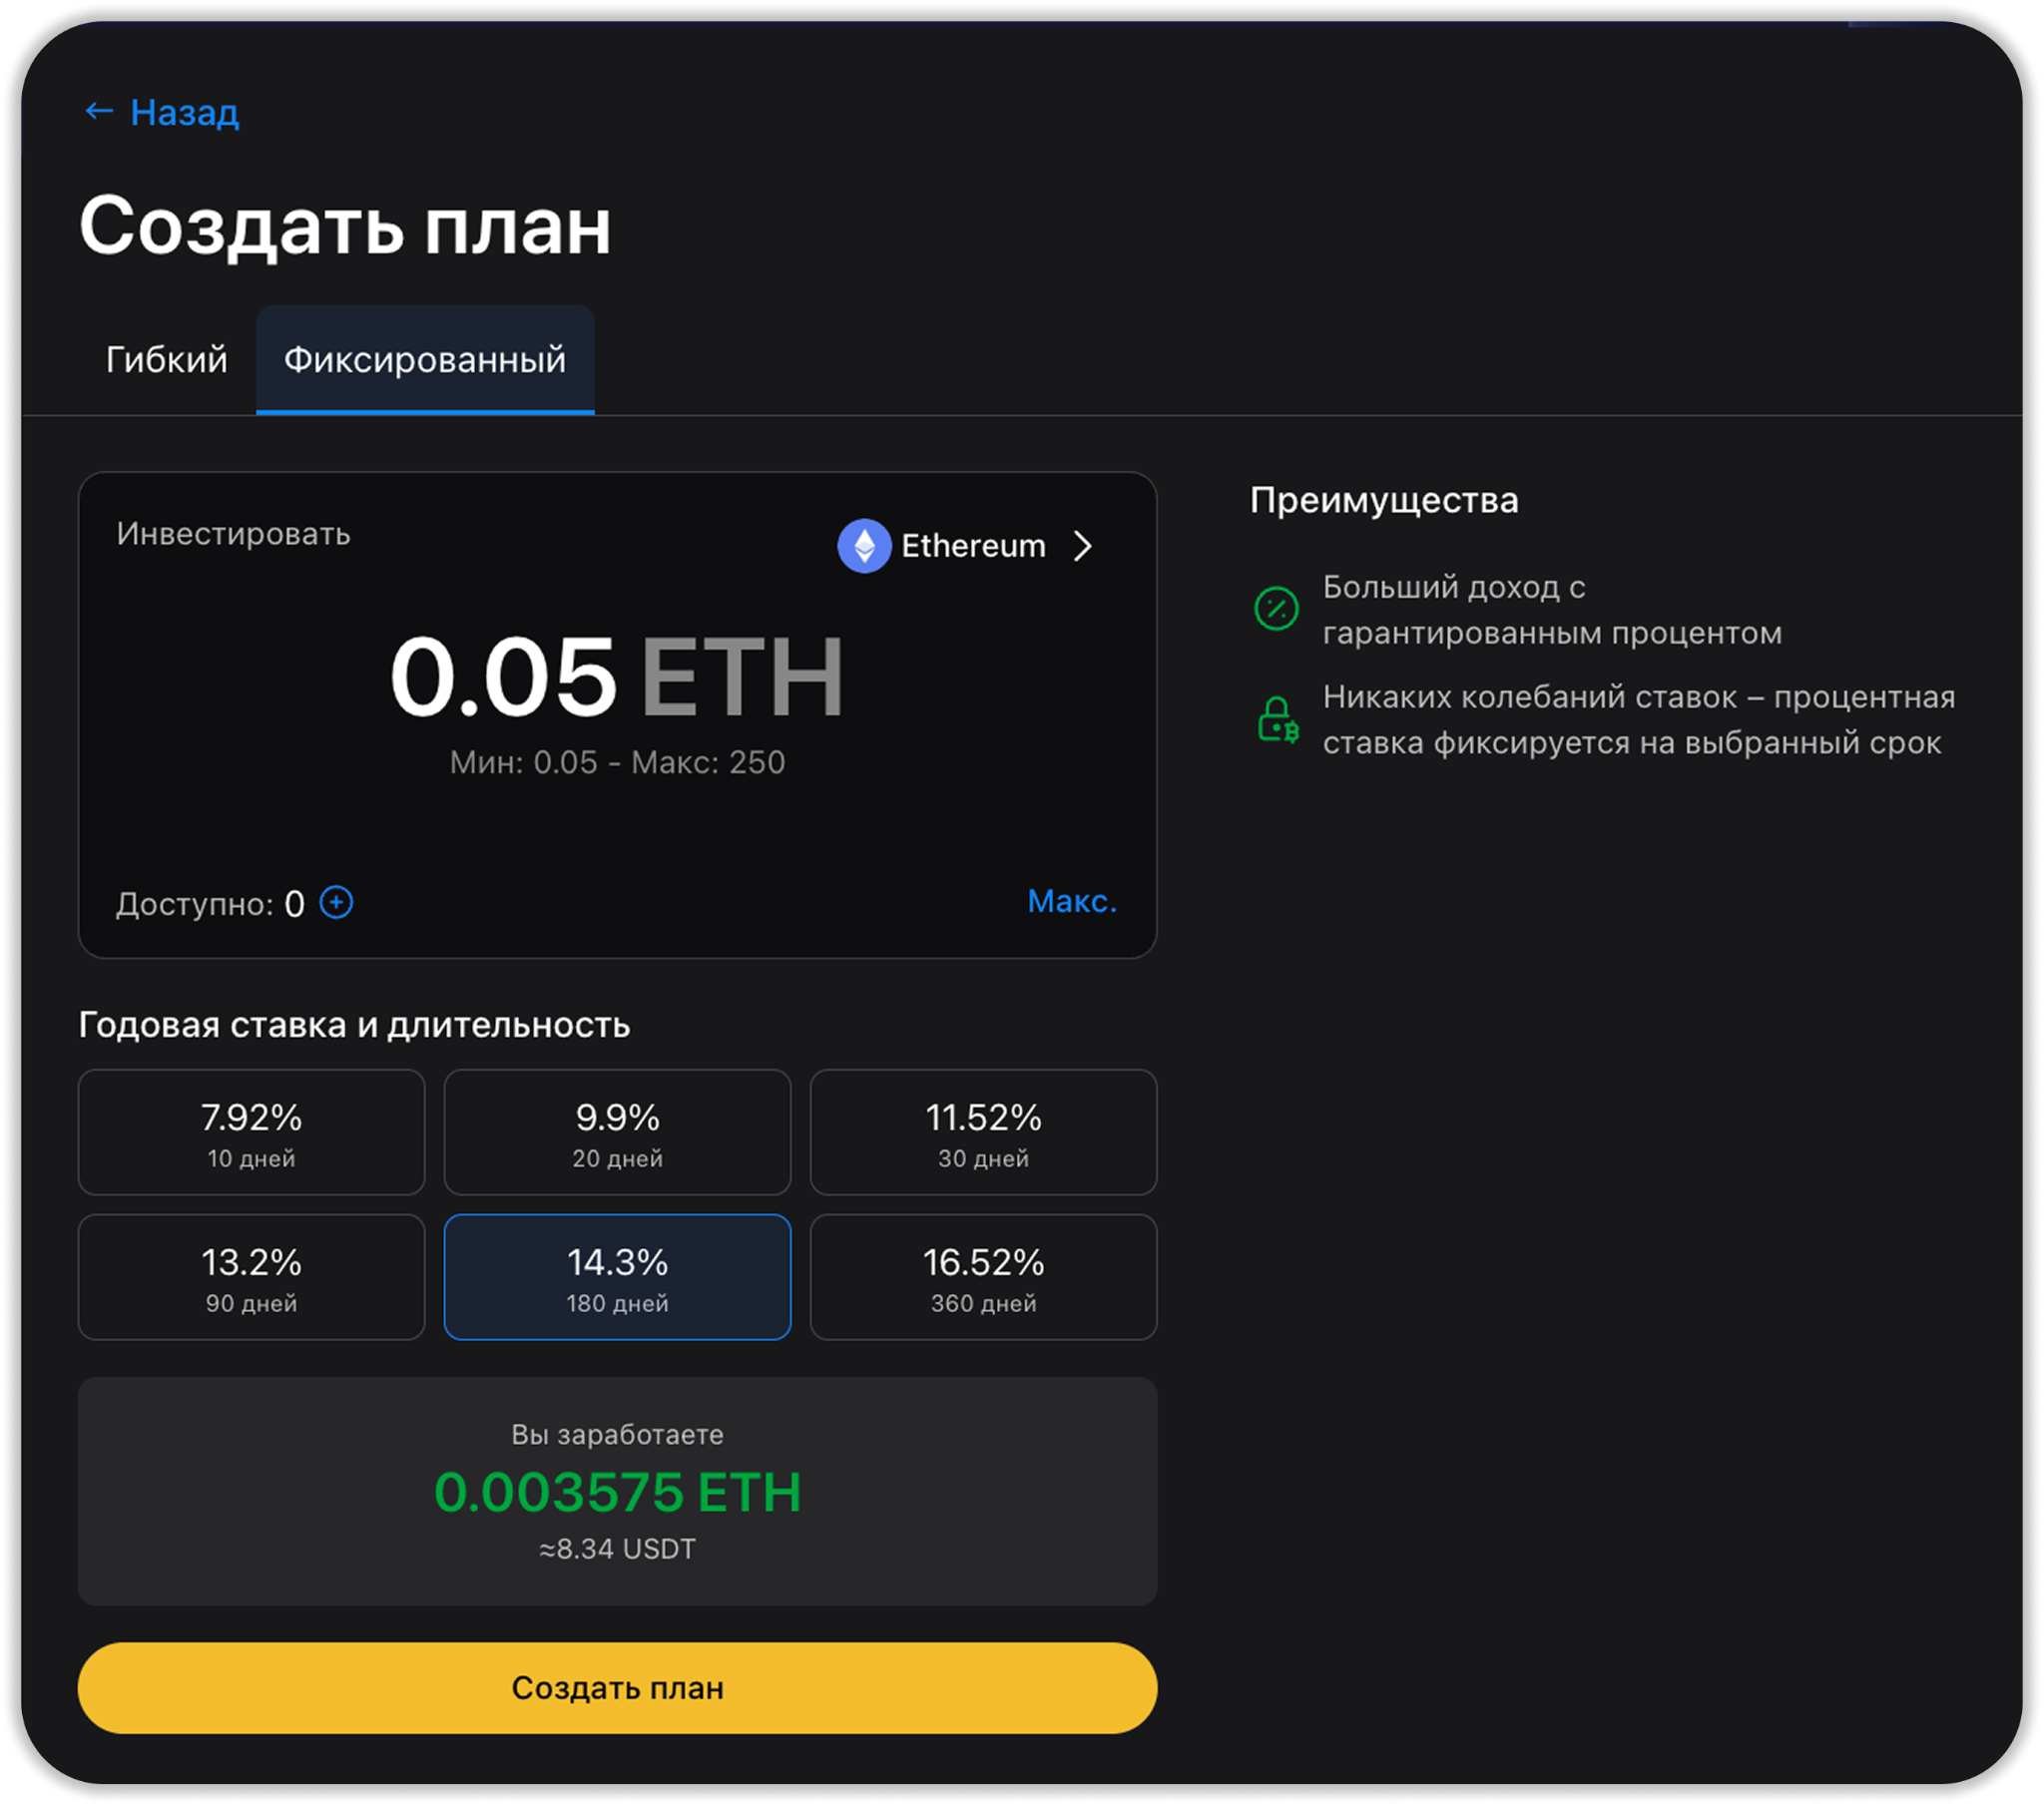Select the 11.52% 30 дней option

(x=983, y=1132)
